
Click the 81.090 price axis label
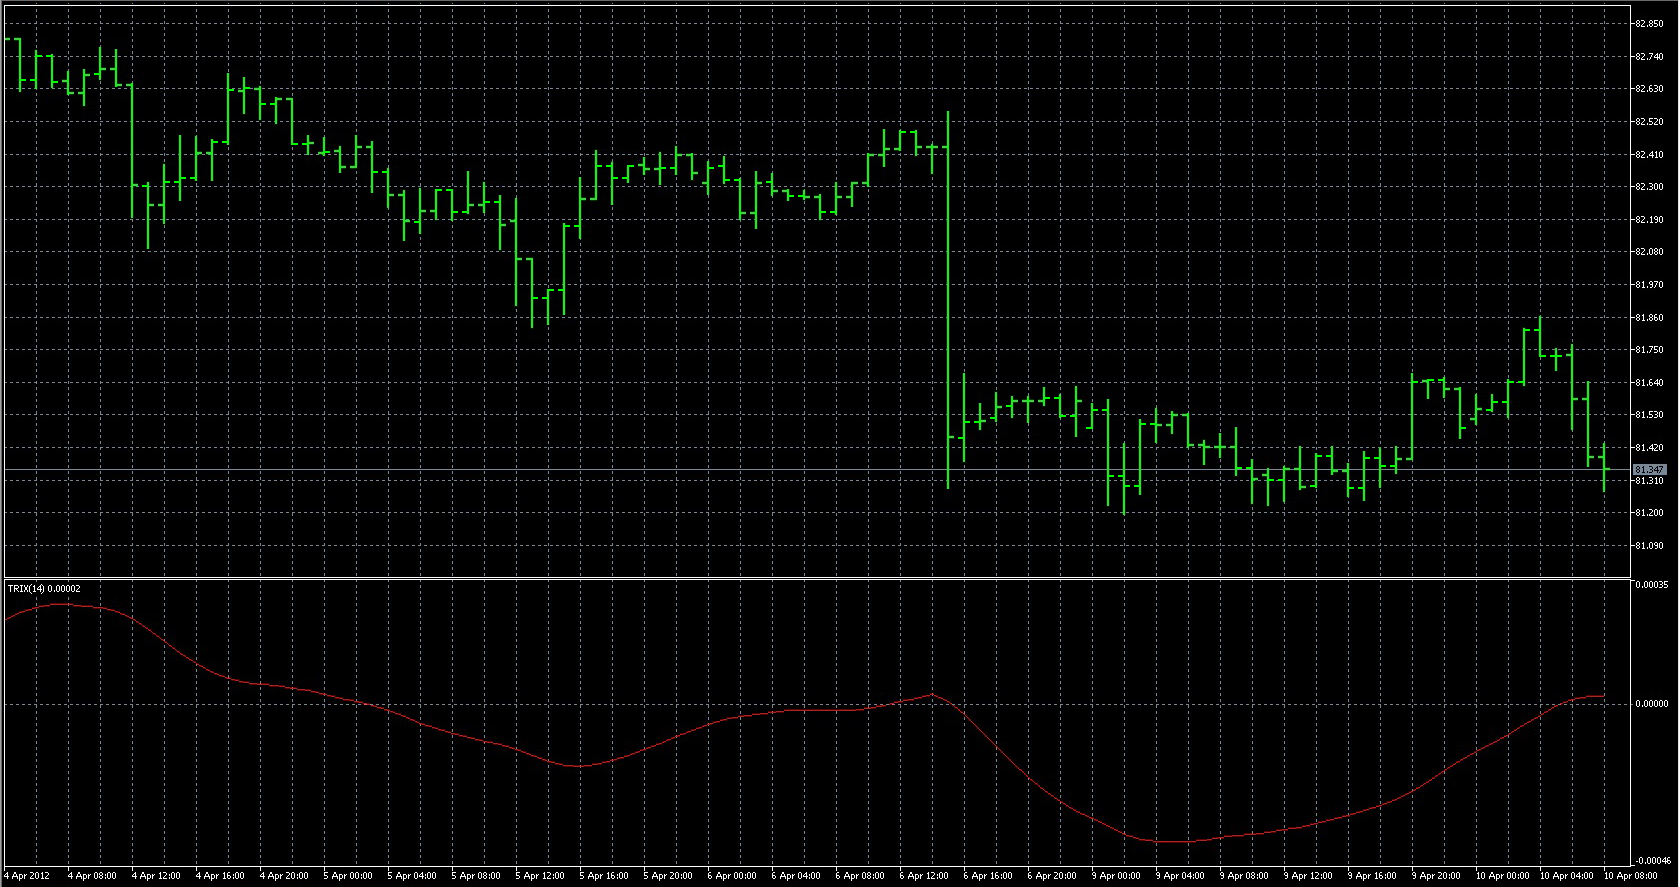pyautogui.click(x=1649, y=546)
